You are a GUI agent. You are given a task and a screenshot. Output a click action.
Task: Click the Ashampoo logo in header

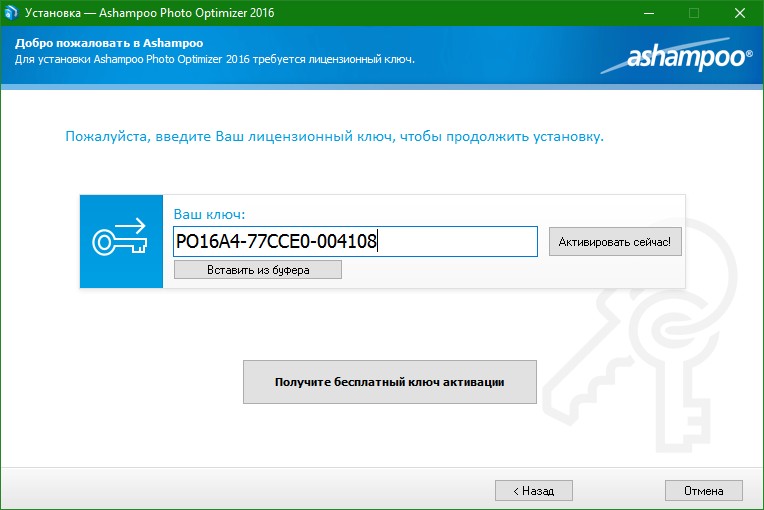[677, 57]
